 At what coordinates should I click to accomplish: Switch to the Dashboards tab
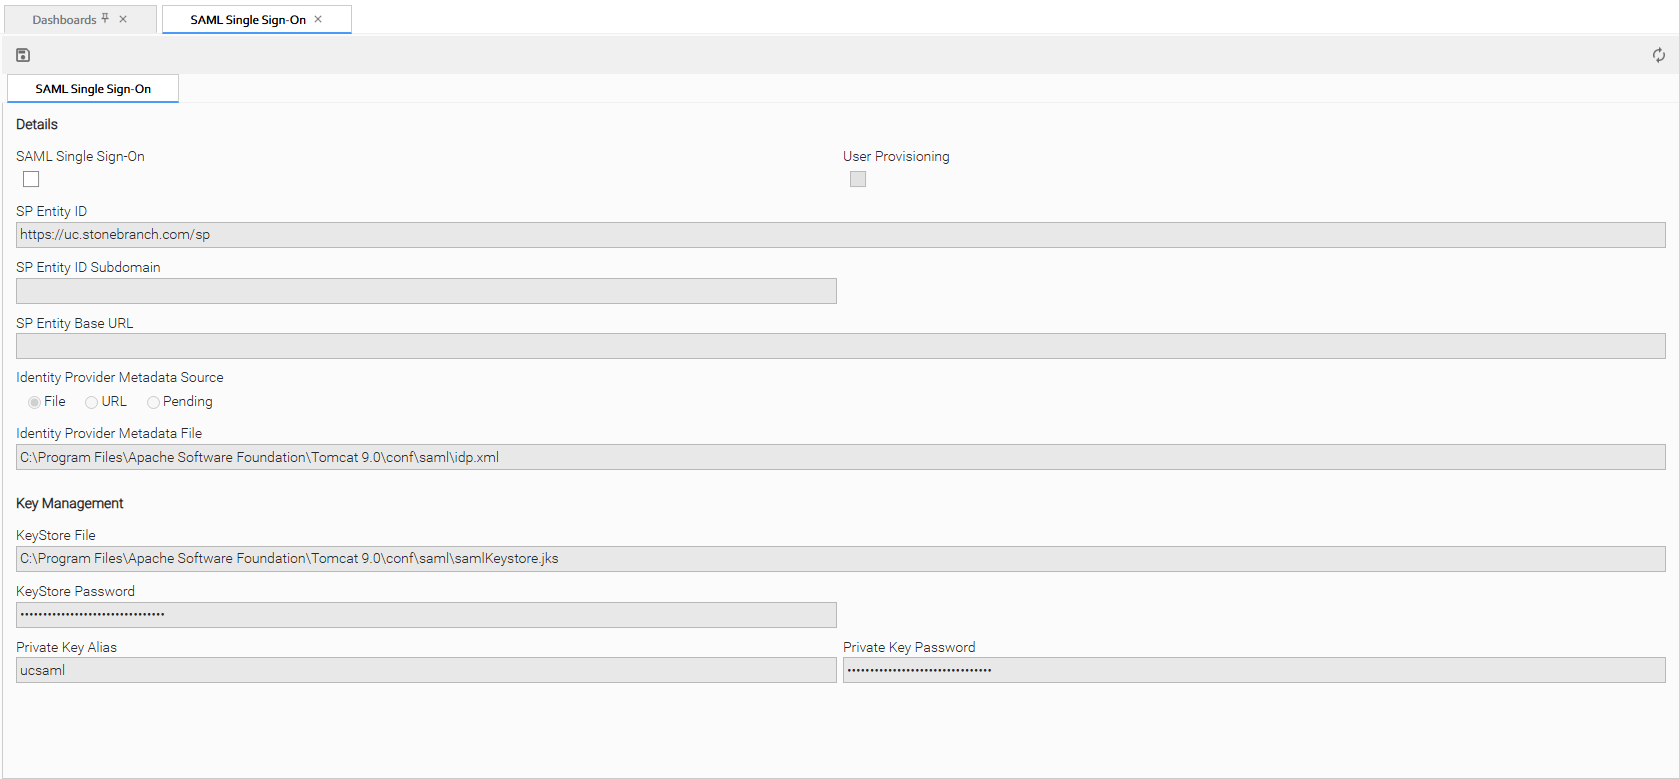click(x=64, y=20)
